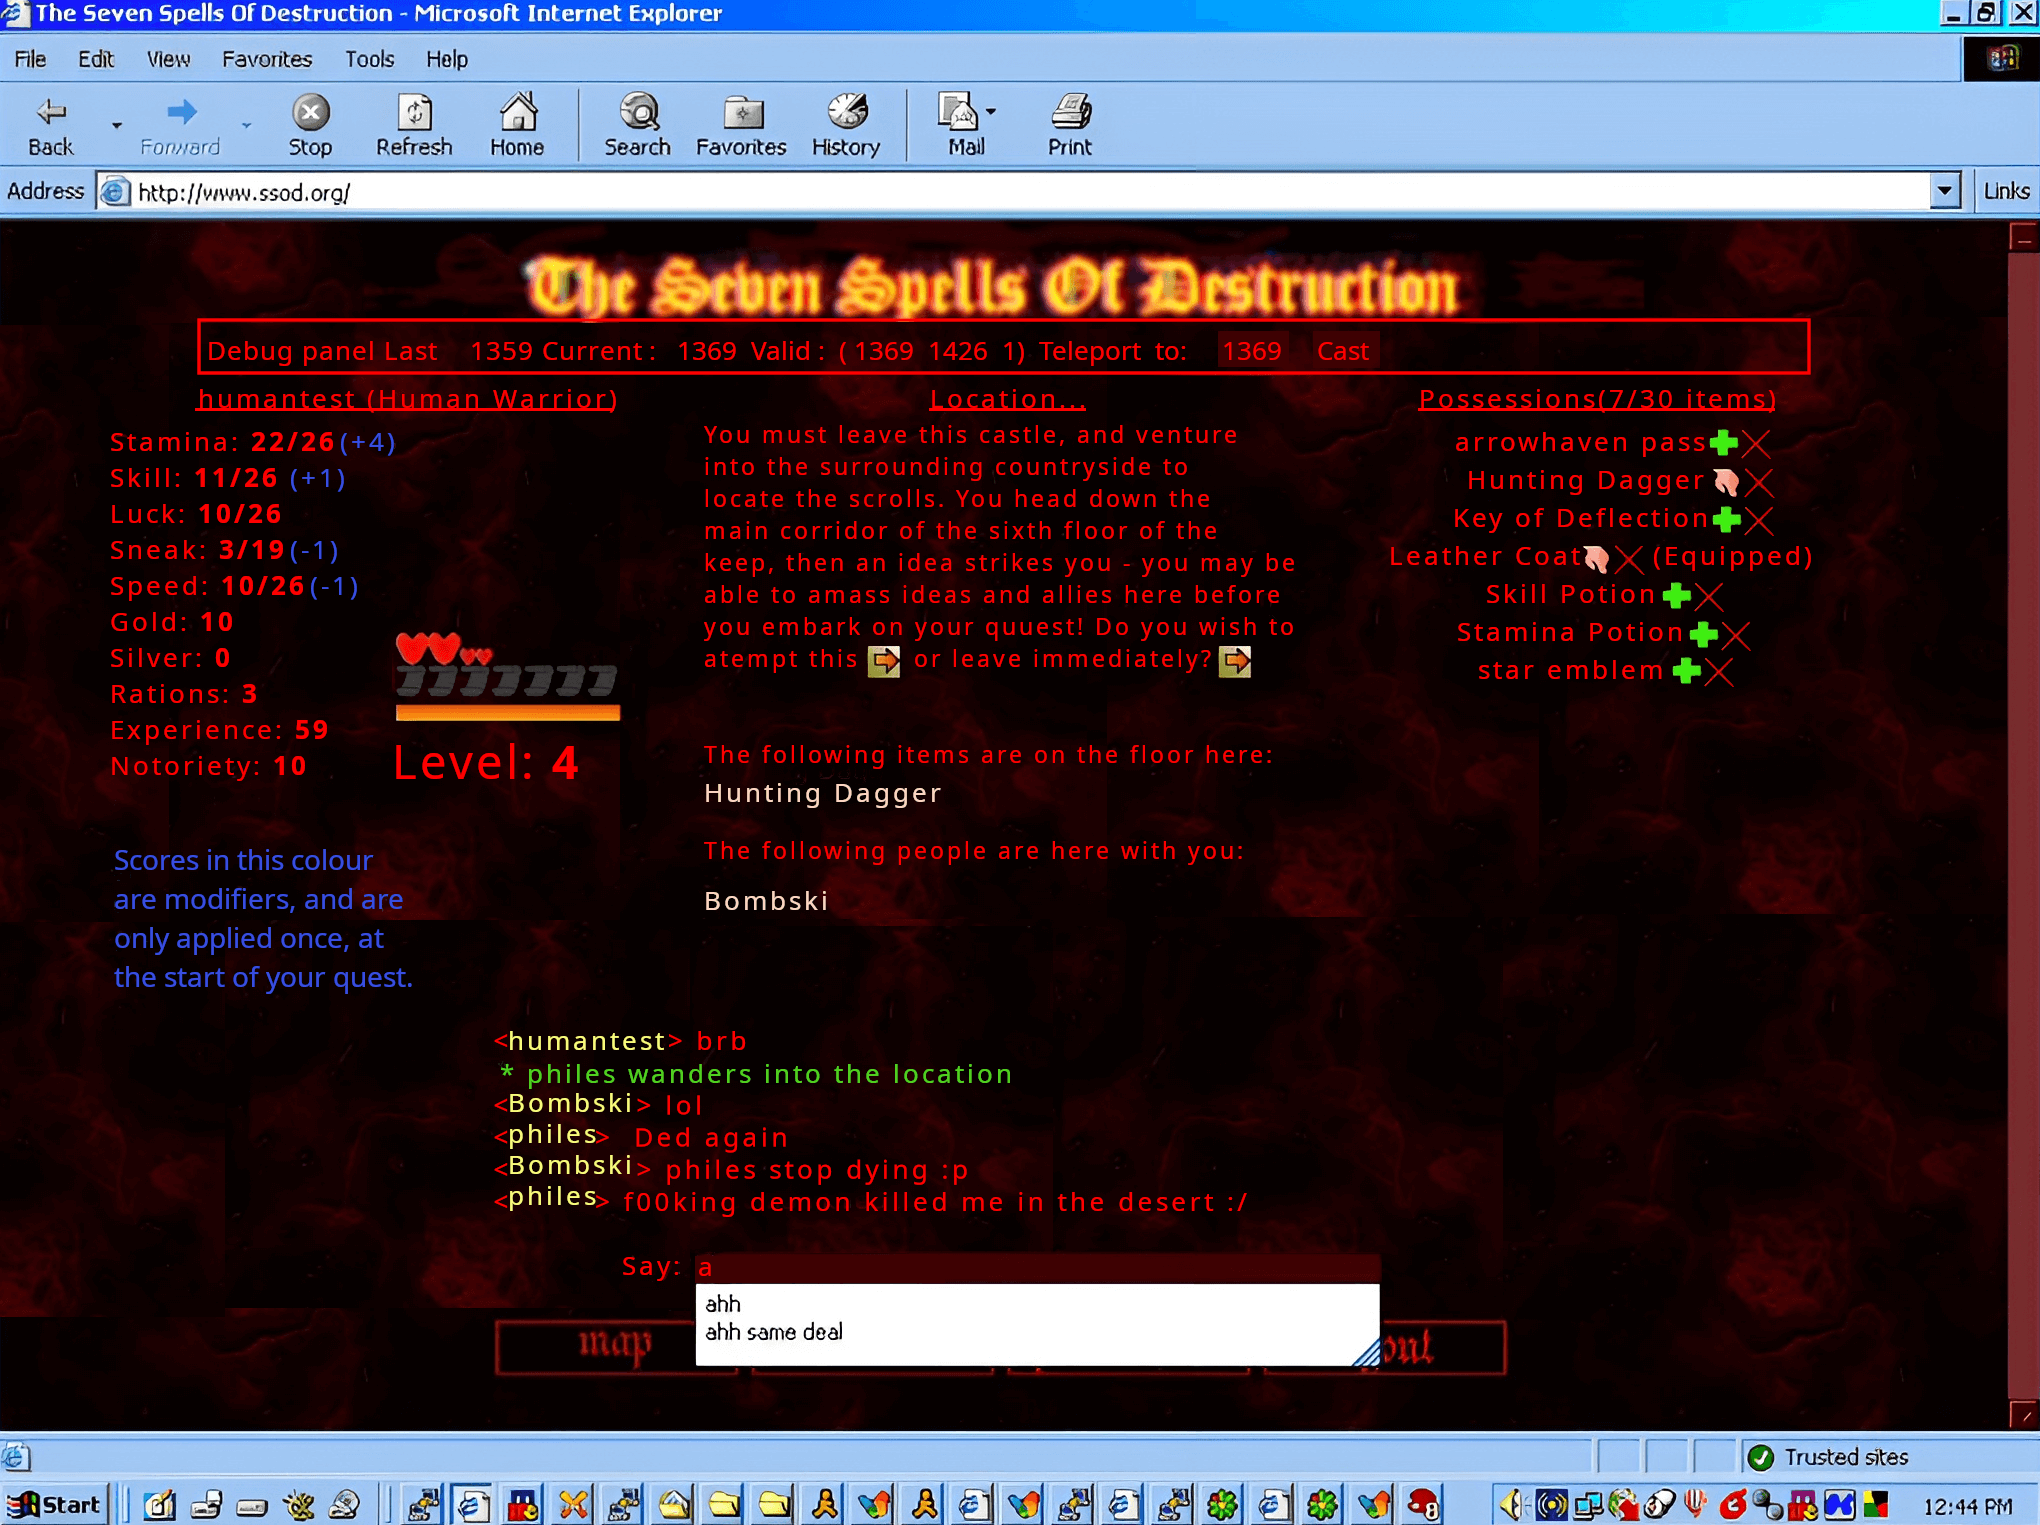Click the Back toolbar button
This screenshot has width=2040, height=1525.
pyautogui.click(x=50, y=126)
